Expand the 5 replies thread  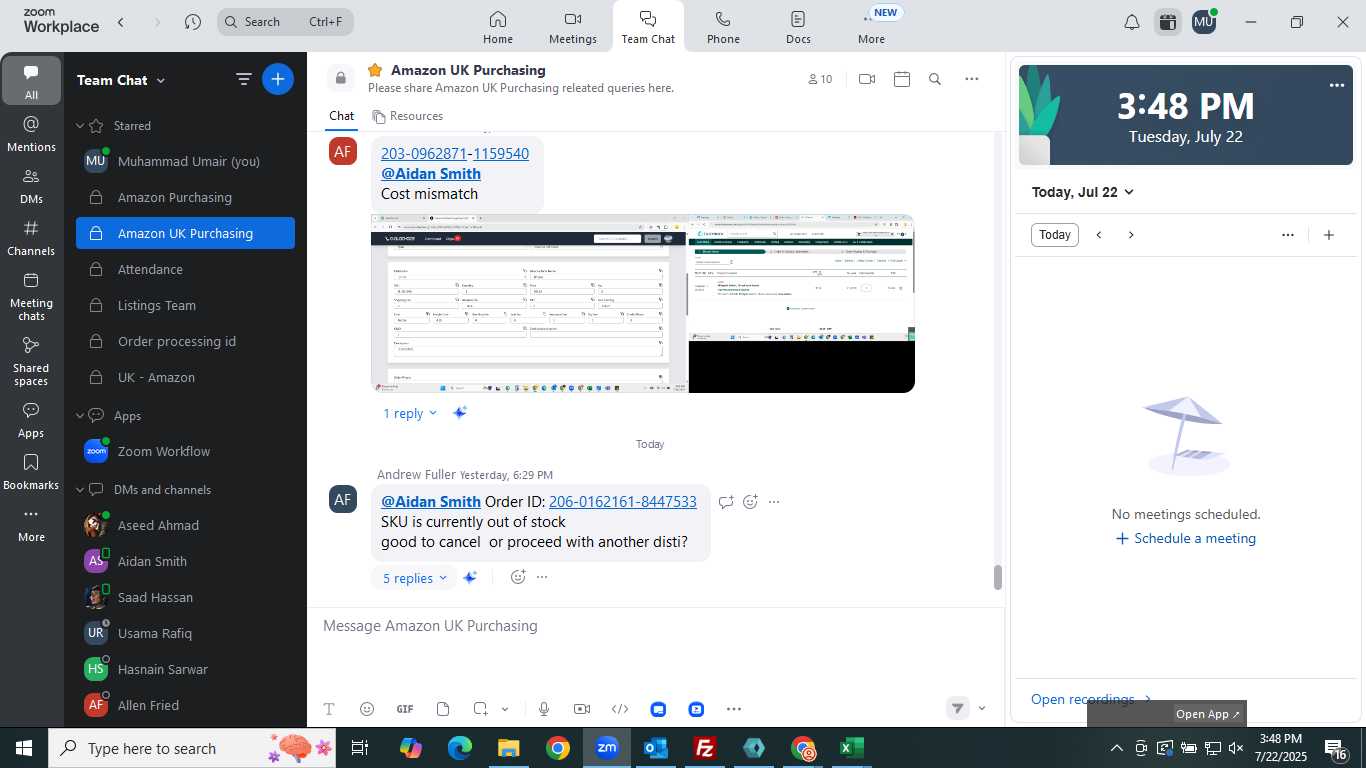(414, 578)
